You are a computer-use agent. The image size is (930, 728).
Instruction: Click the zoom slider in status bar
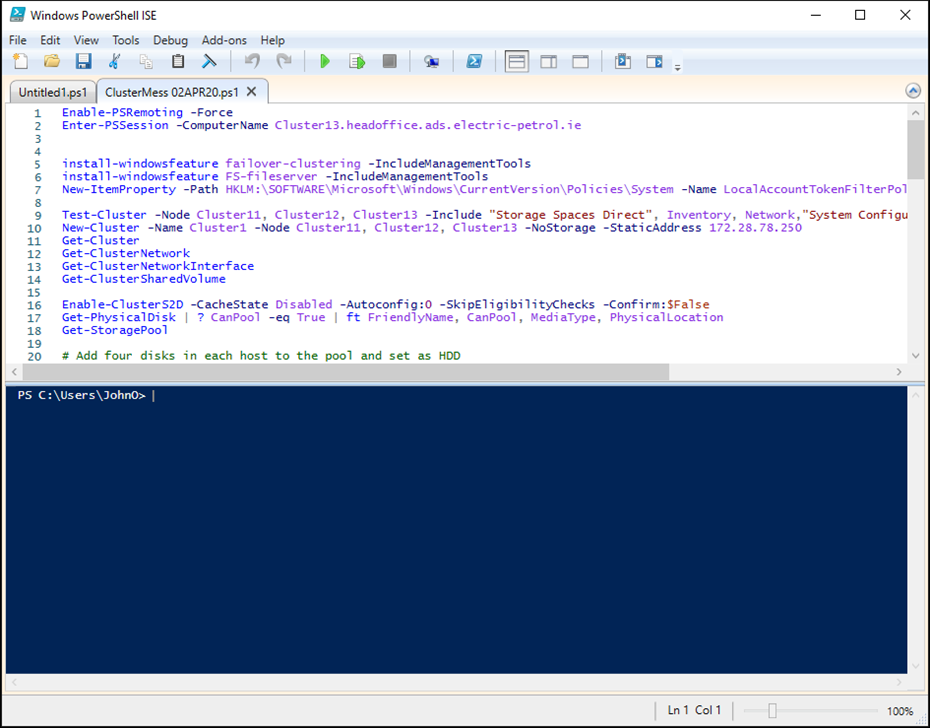[x=772, y=710]
